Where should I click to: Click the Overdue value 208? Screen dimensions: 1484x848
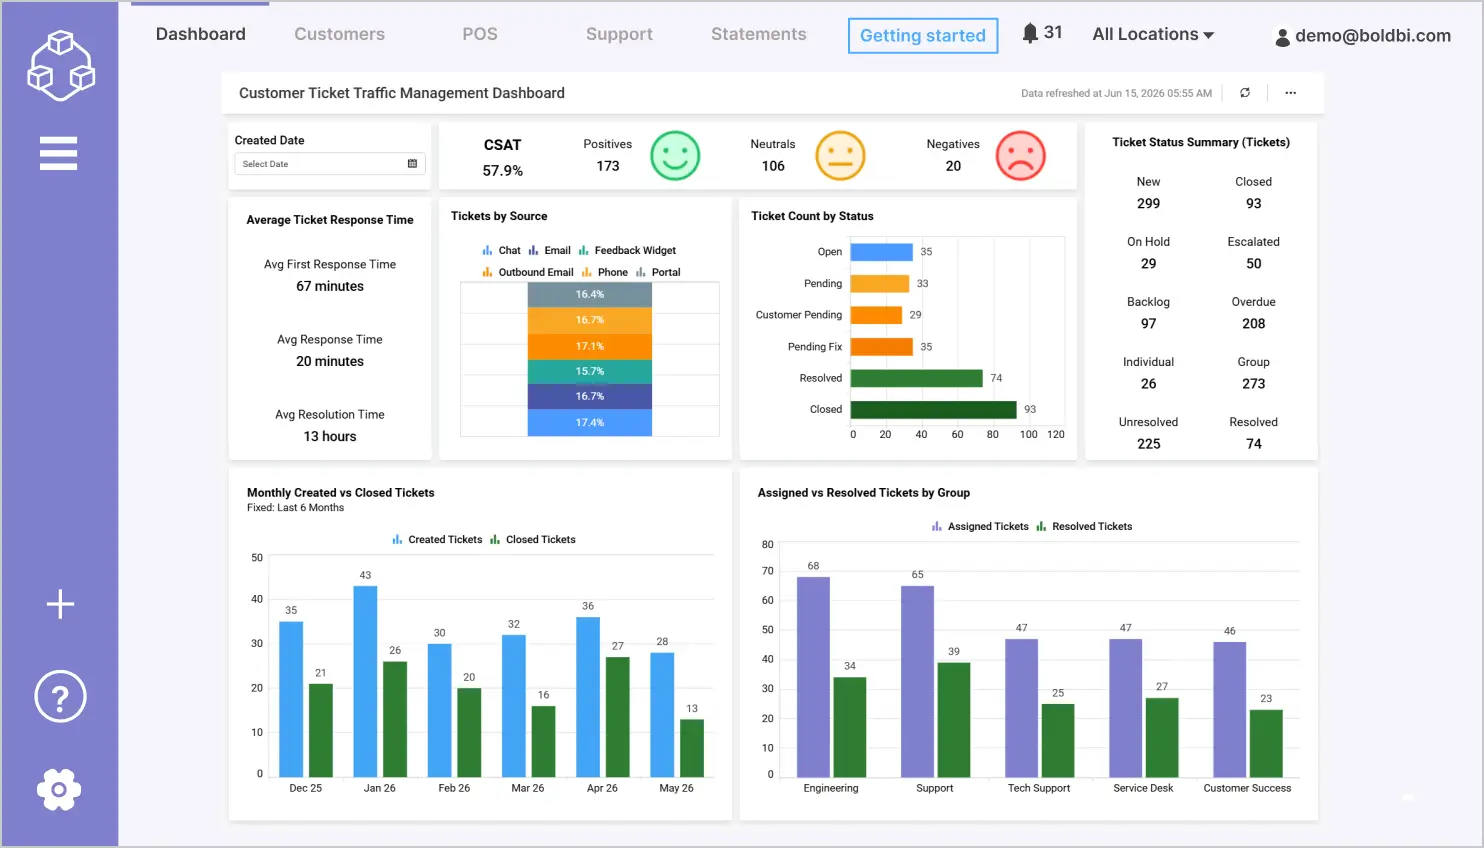[1253, 324]
